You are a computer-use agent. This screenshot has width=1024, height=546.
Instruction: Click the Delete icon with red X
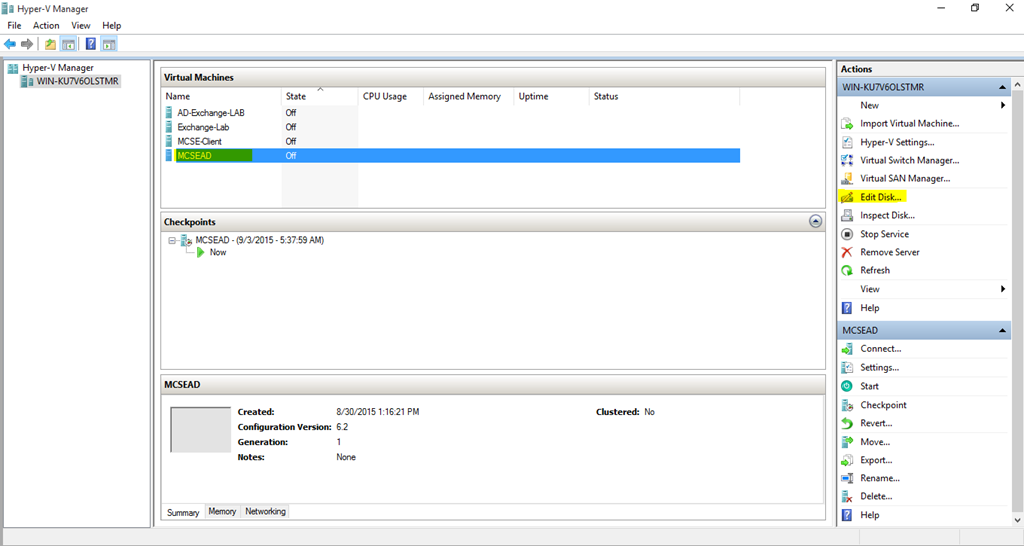(x=847, y=496)
